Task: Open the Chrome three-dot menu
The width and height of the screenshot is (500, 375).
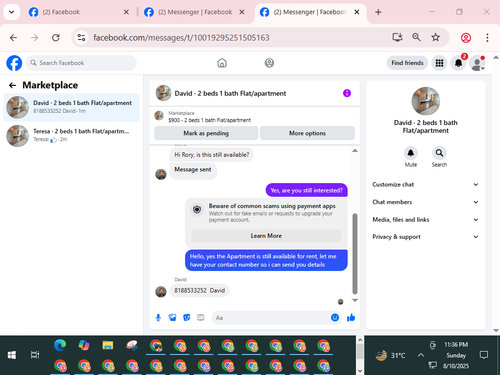Action: tap(487, 38)
